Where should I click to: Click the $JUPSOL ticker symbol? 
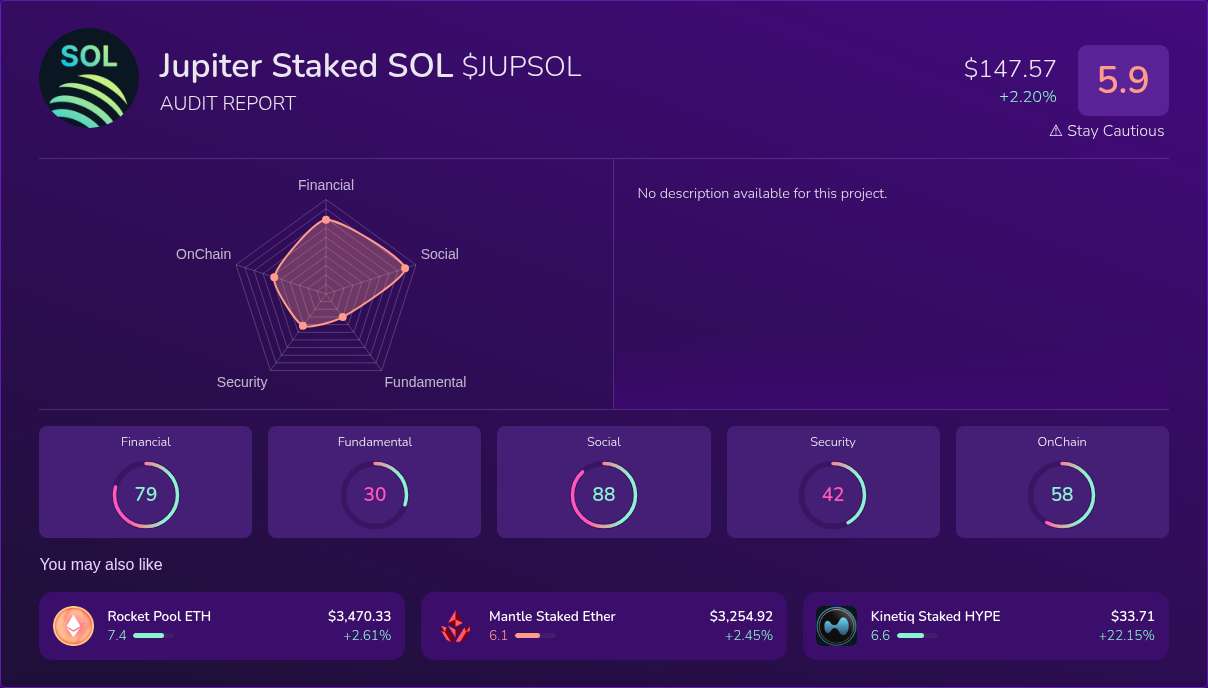tap(521, 66)
